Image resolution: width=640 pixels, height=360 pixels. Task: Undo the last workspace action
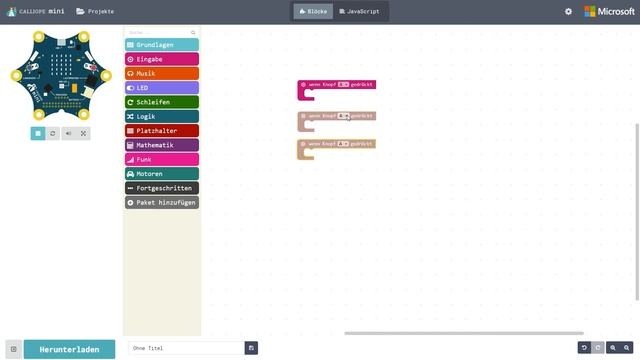click(x=584, y=348)
